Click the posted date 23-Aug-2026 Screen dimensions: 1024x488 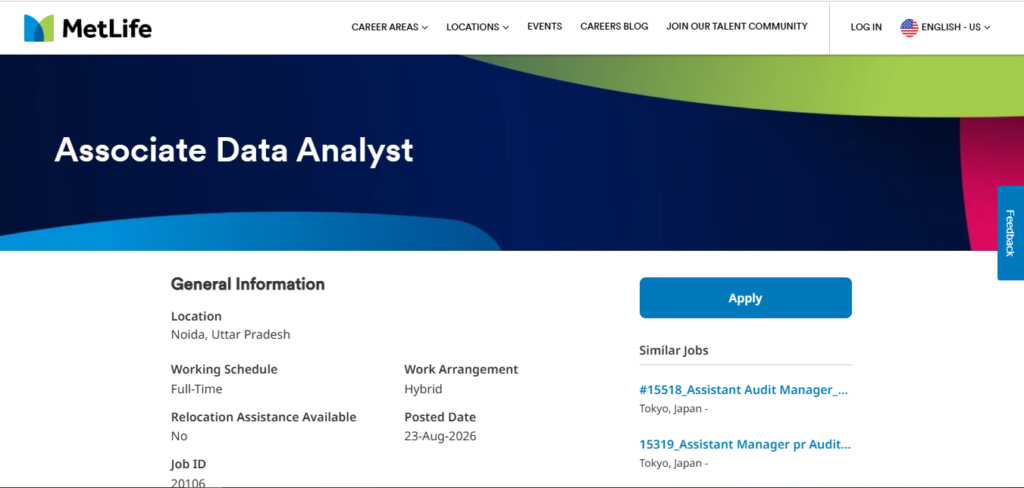440,436
